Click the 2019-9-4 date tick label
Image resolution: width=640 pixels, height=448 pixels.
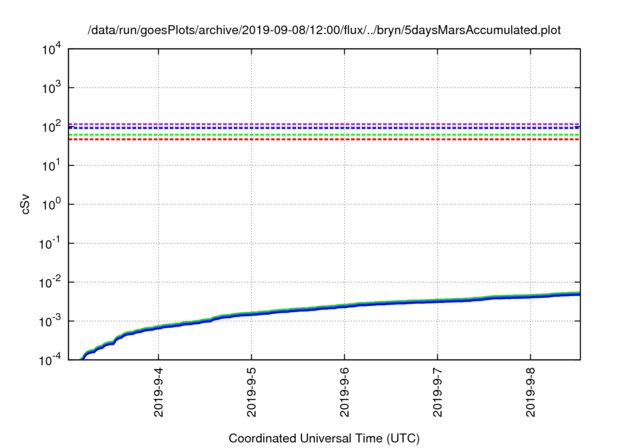click(158, 392)
